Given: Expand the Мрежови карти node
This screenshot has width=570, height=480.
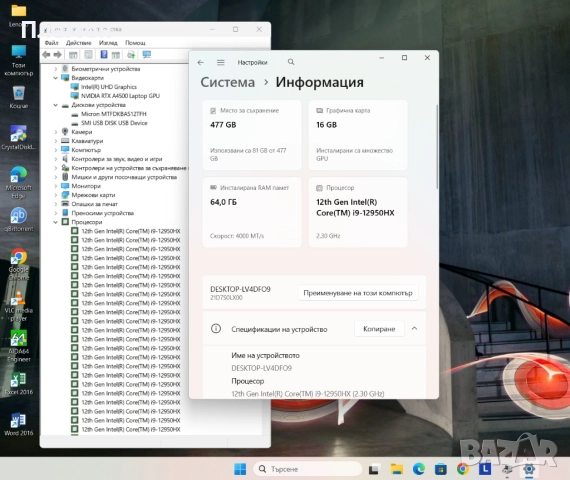Looking at the screenshot, I should (x=56, y=195).
